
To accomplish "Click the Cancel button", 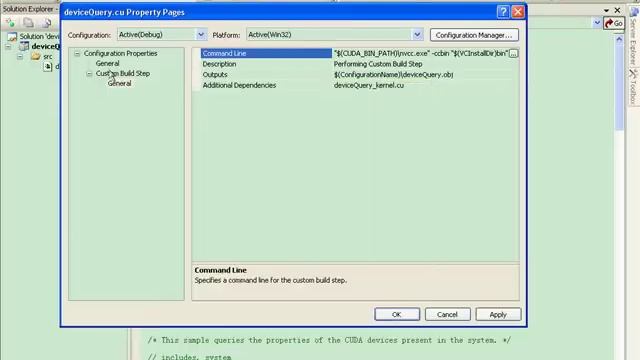I will [x=447, y=314].
